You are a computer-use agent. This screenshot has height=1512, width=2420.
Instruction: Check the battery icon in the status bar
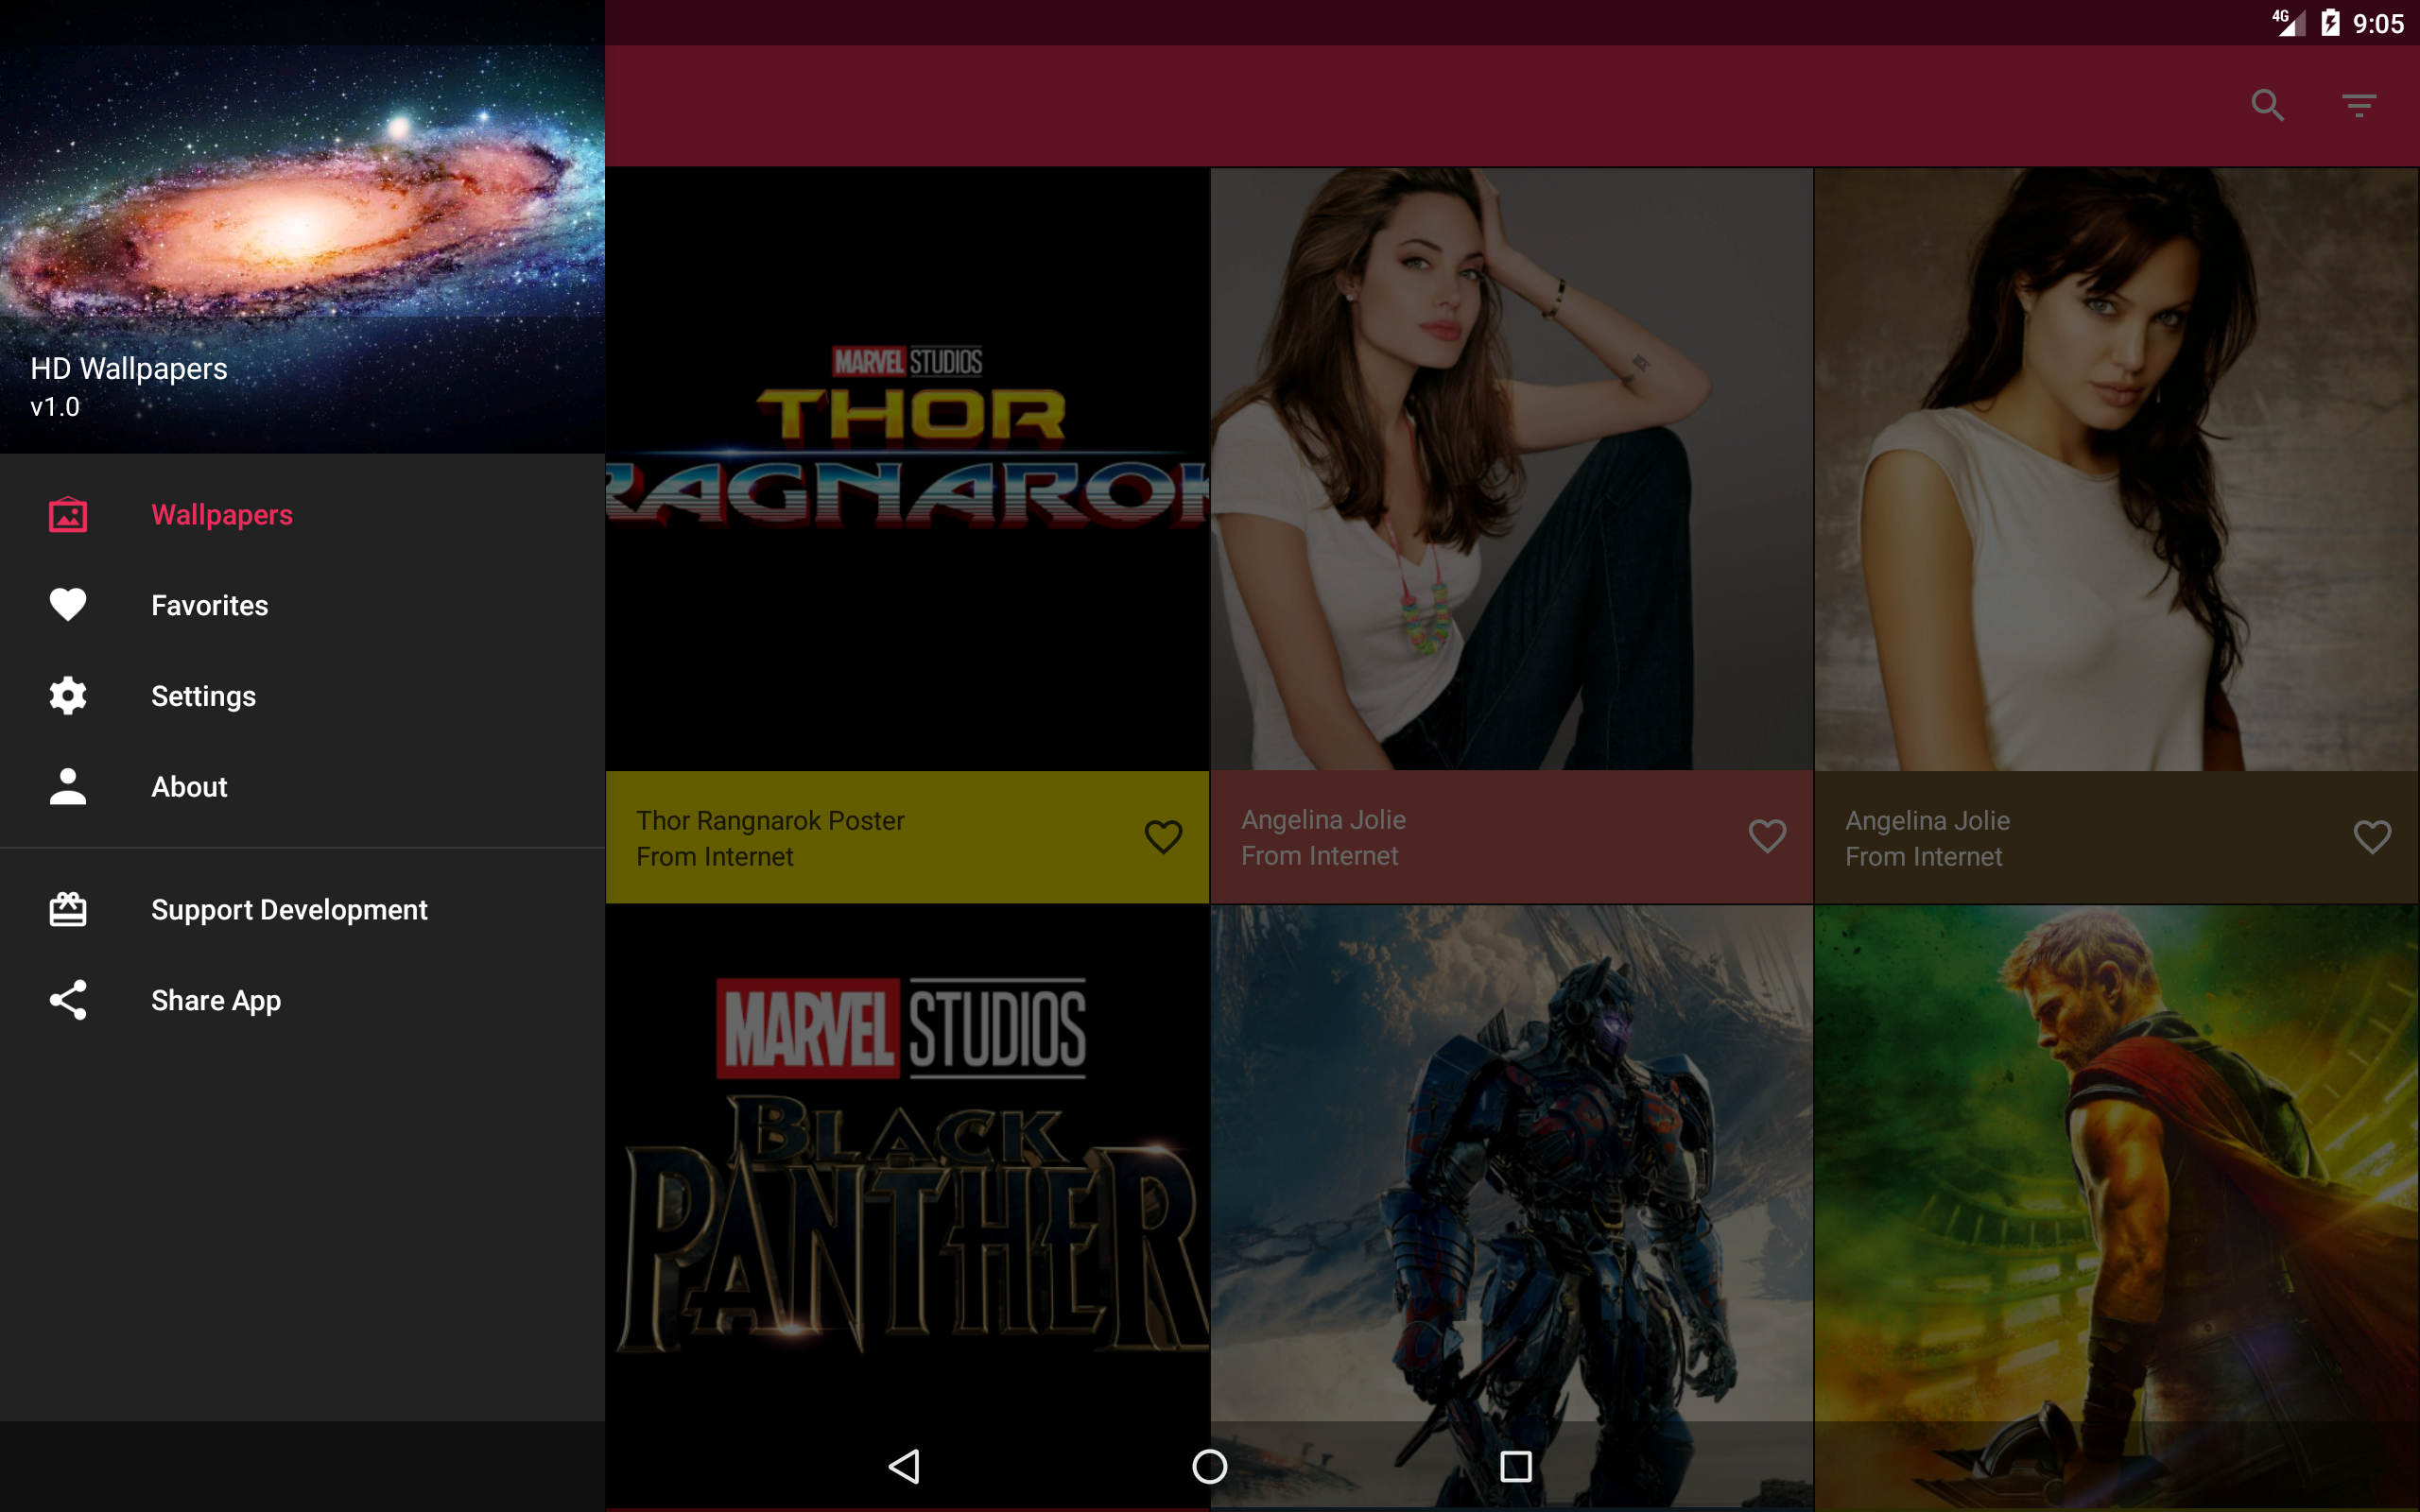[x=2330, y=23]
